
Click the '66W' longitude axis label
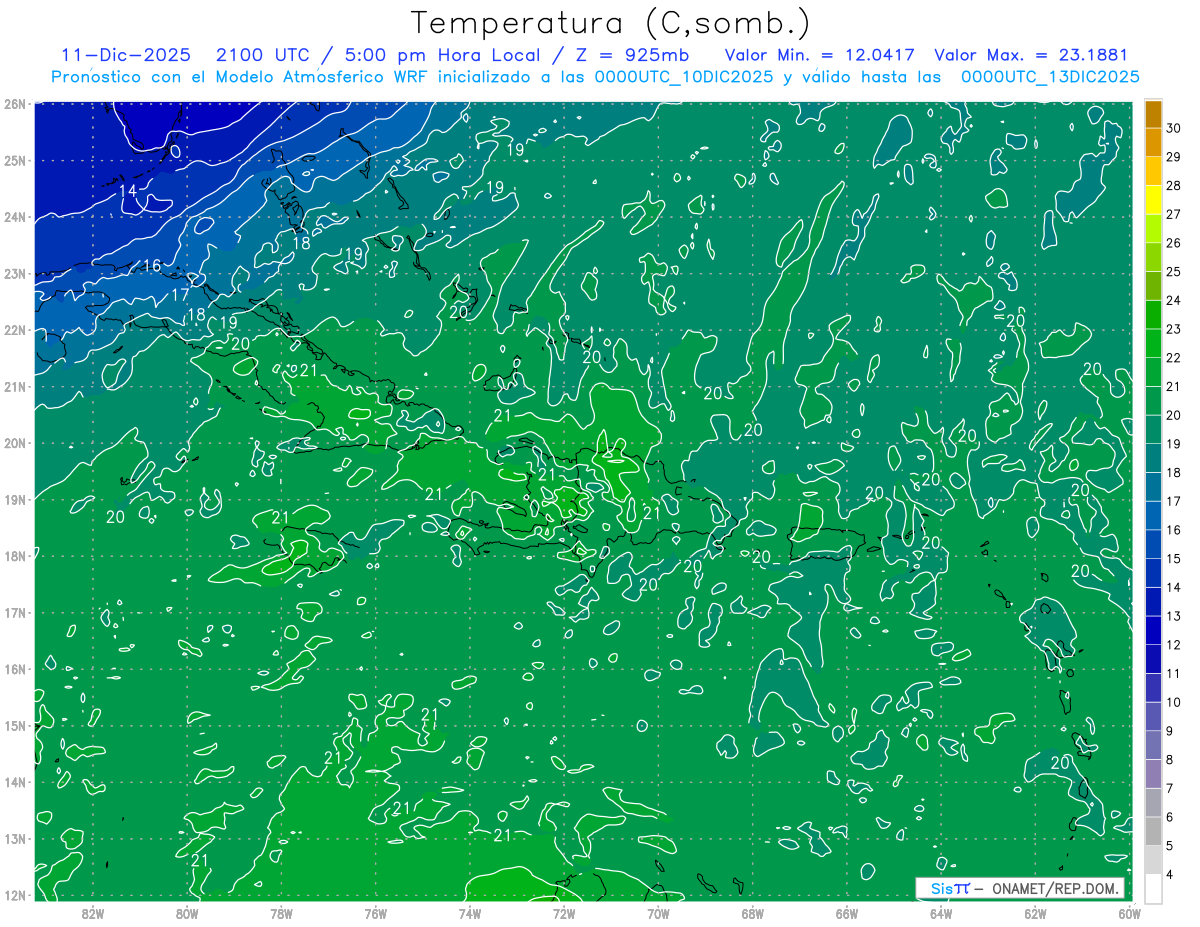click(846, 912)
